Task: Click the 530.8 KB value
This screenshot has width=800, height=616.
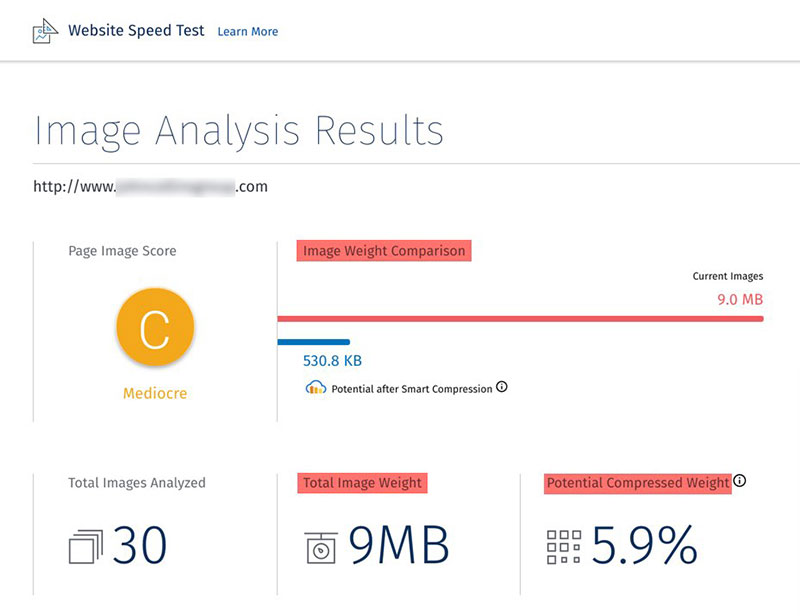Action: (x=332, y=361)
